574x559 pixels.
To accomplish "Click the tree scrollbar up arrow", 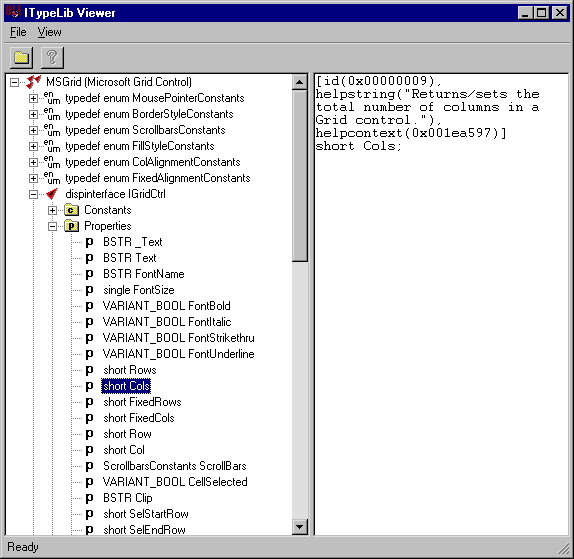I will (299, 82).
